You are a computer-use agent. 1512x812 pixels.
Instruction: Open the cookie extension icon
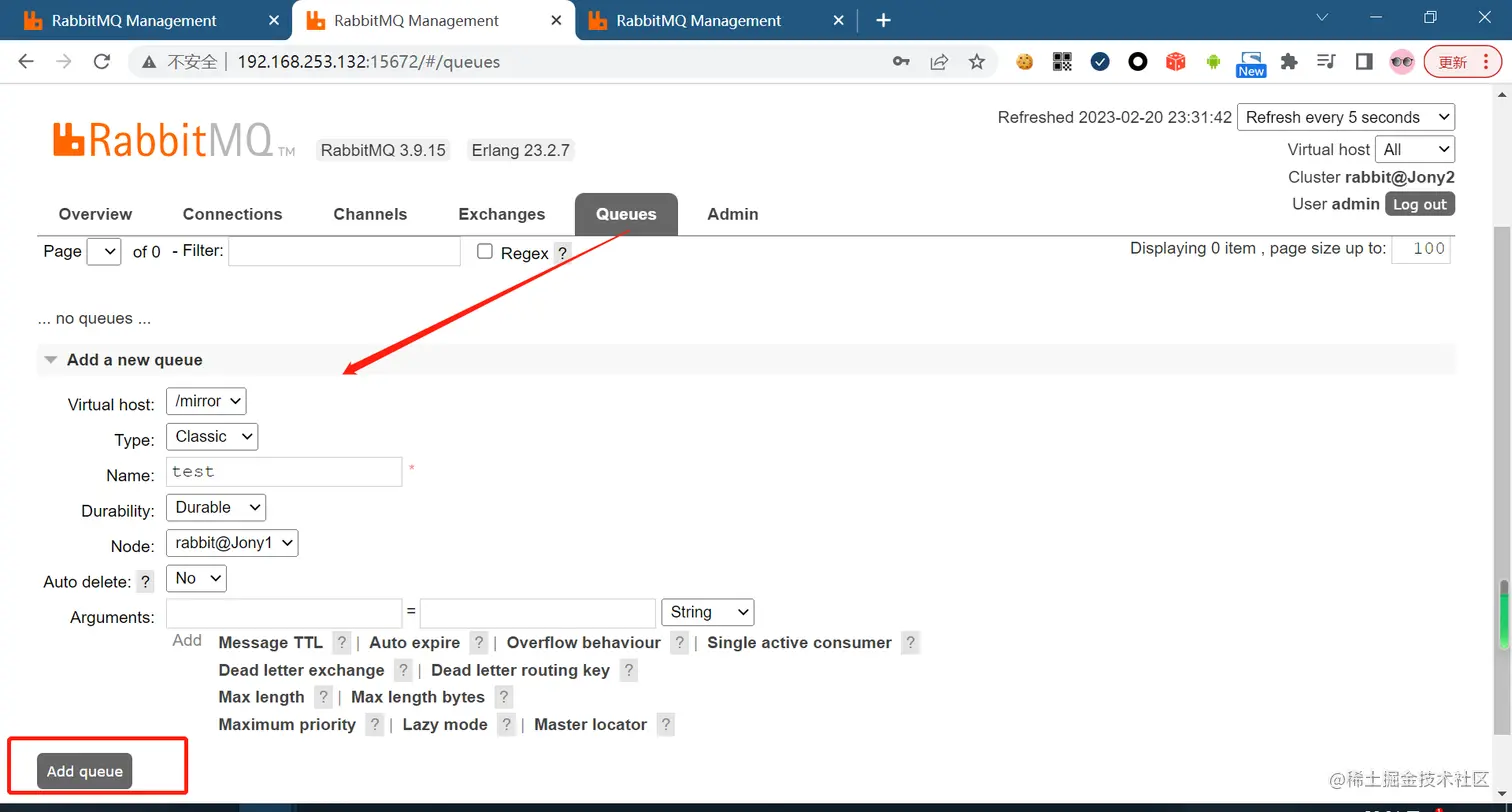click(1024, 62)
